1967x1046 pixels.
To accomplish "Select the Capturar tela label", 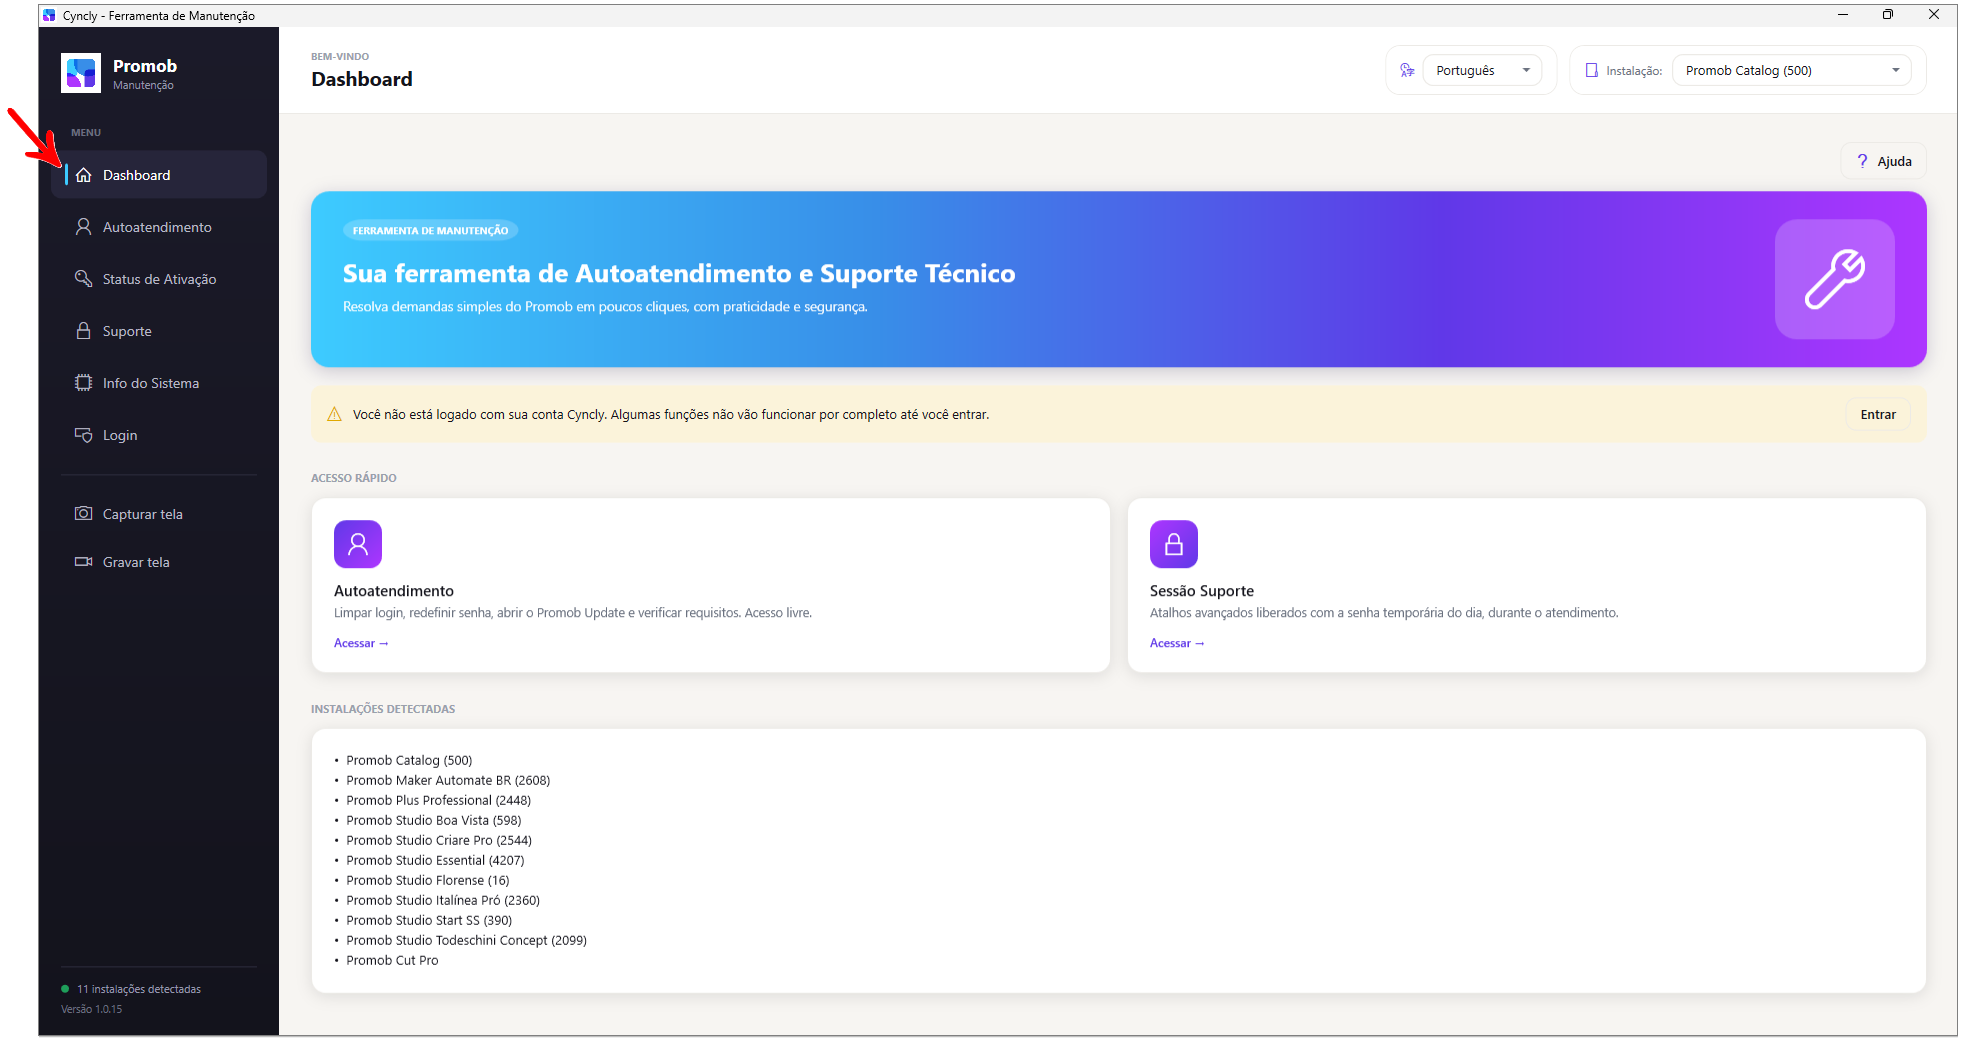I will (x=143, y=514).
